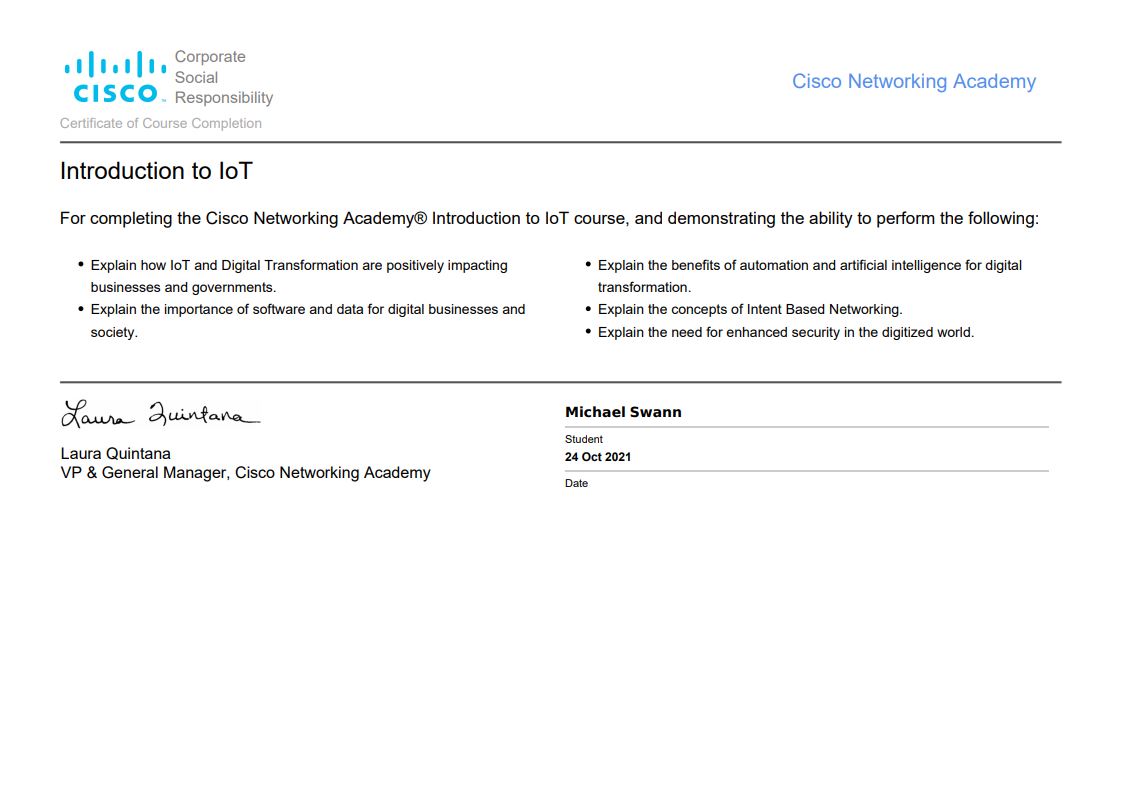Click the bullet beside enhanced security item
Viewport: 1122px width, 792px height.
pyautogui.click(x=590, y=330)
